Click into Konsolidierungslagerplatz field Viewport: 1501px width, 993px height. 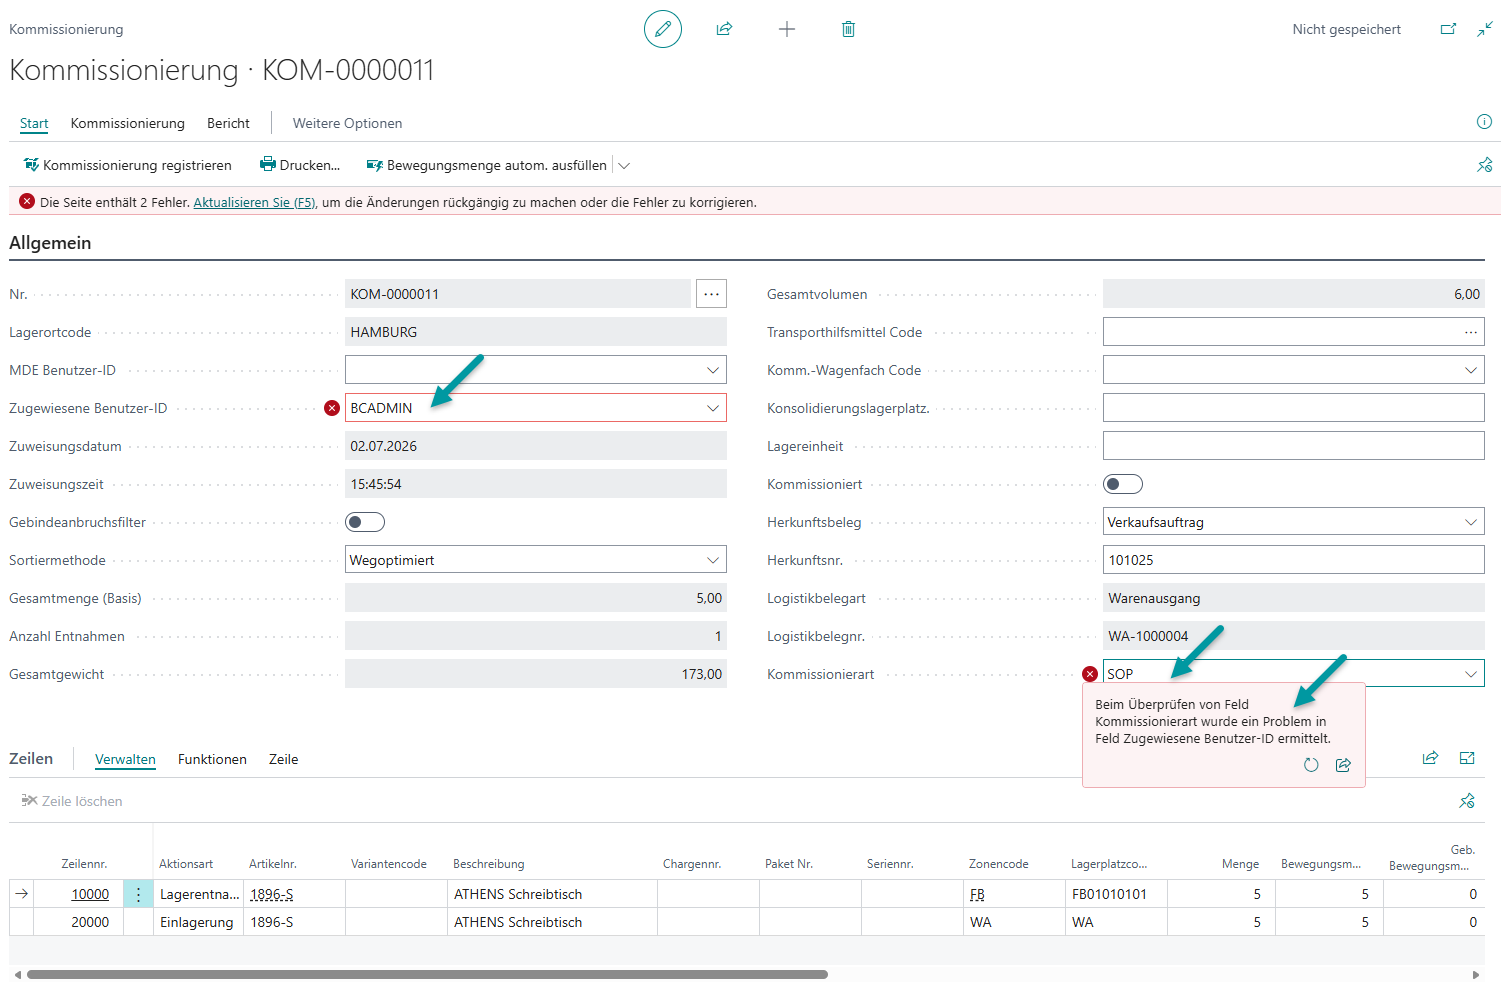click(x=1293, y=408)
